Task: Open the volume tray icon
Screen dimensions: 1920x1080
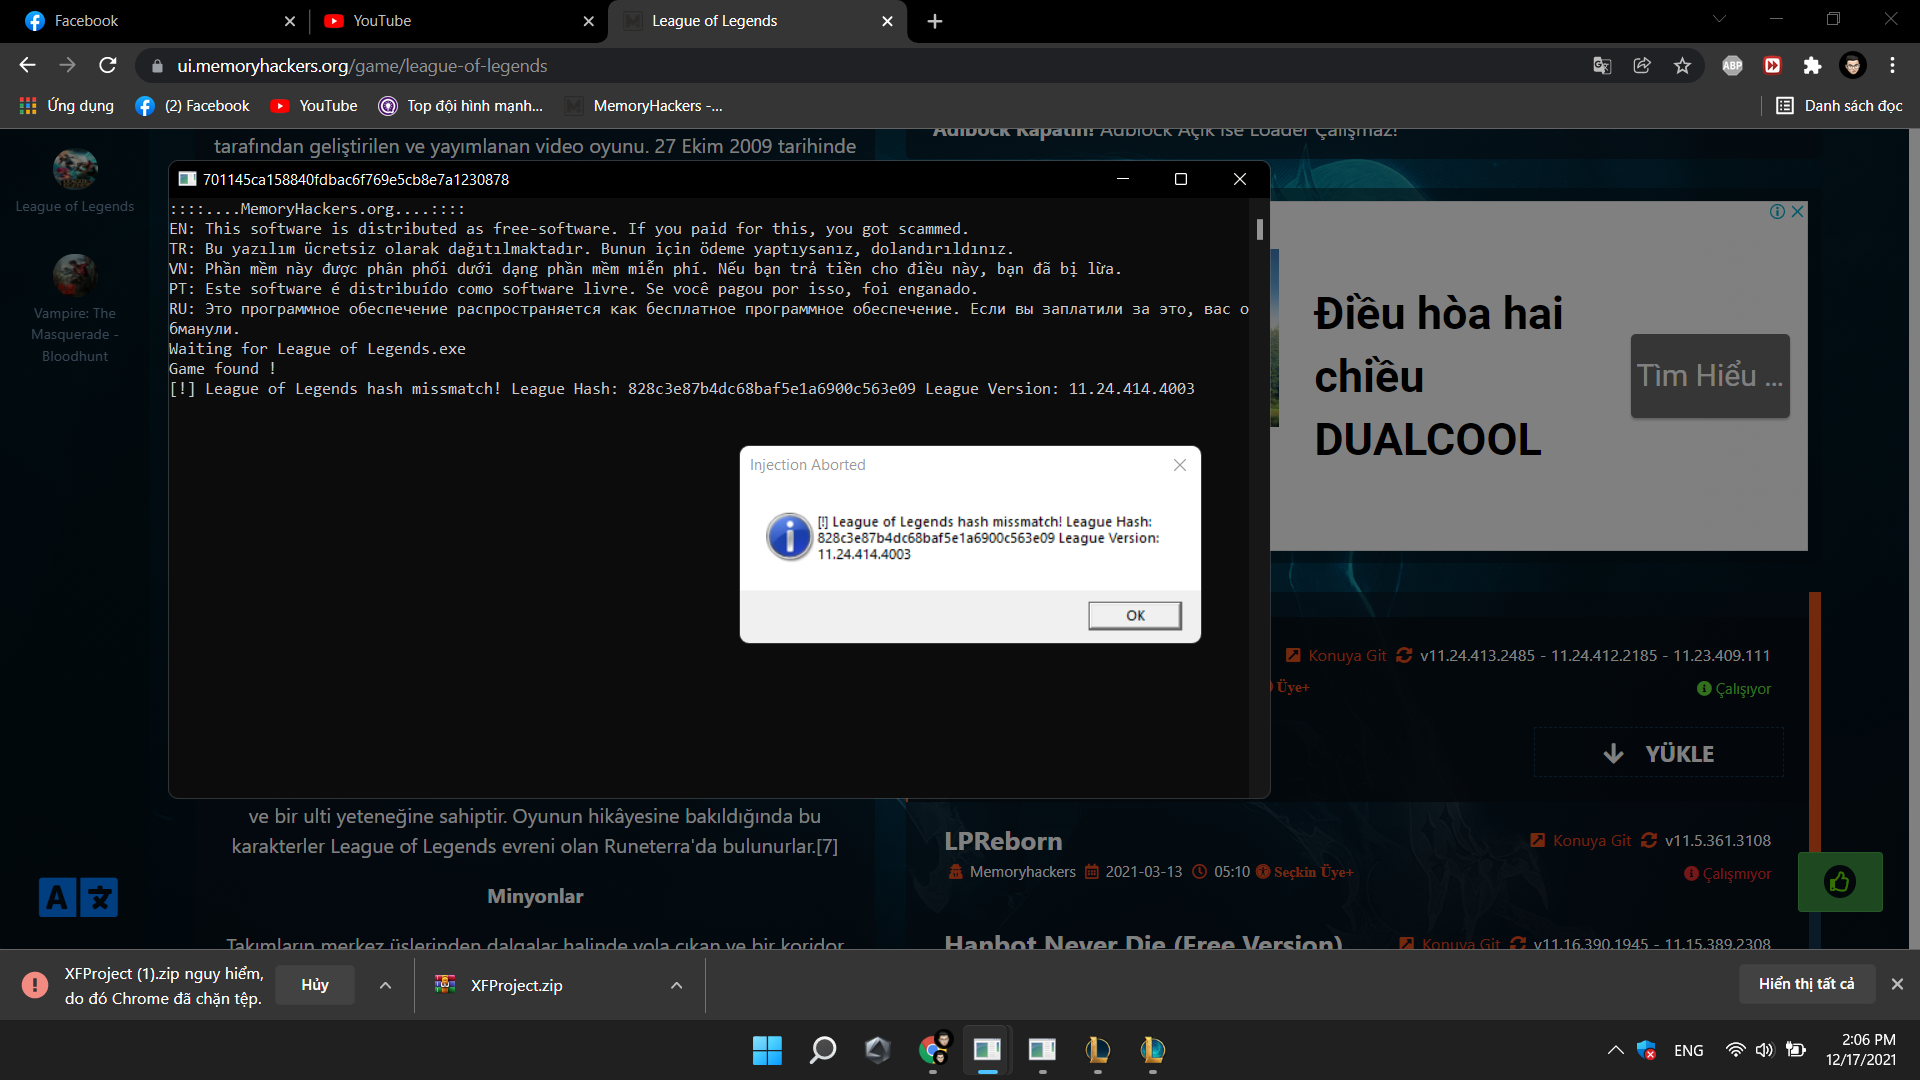Action: [x=1765, y=1050]
